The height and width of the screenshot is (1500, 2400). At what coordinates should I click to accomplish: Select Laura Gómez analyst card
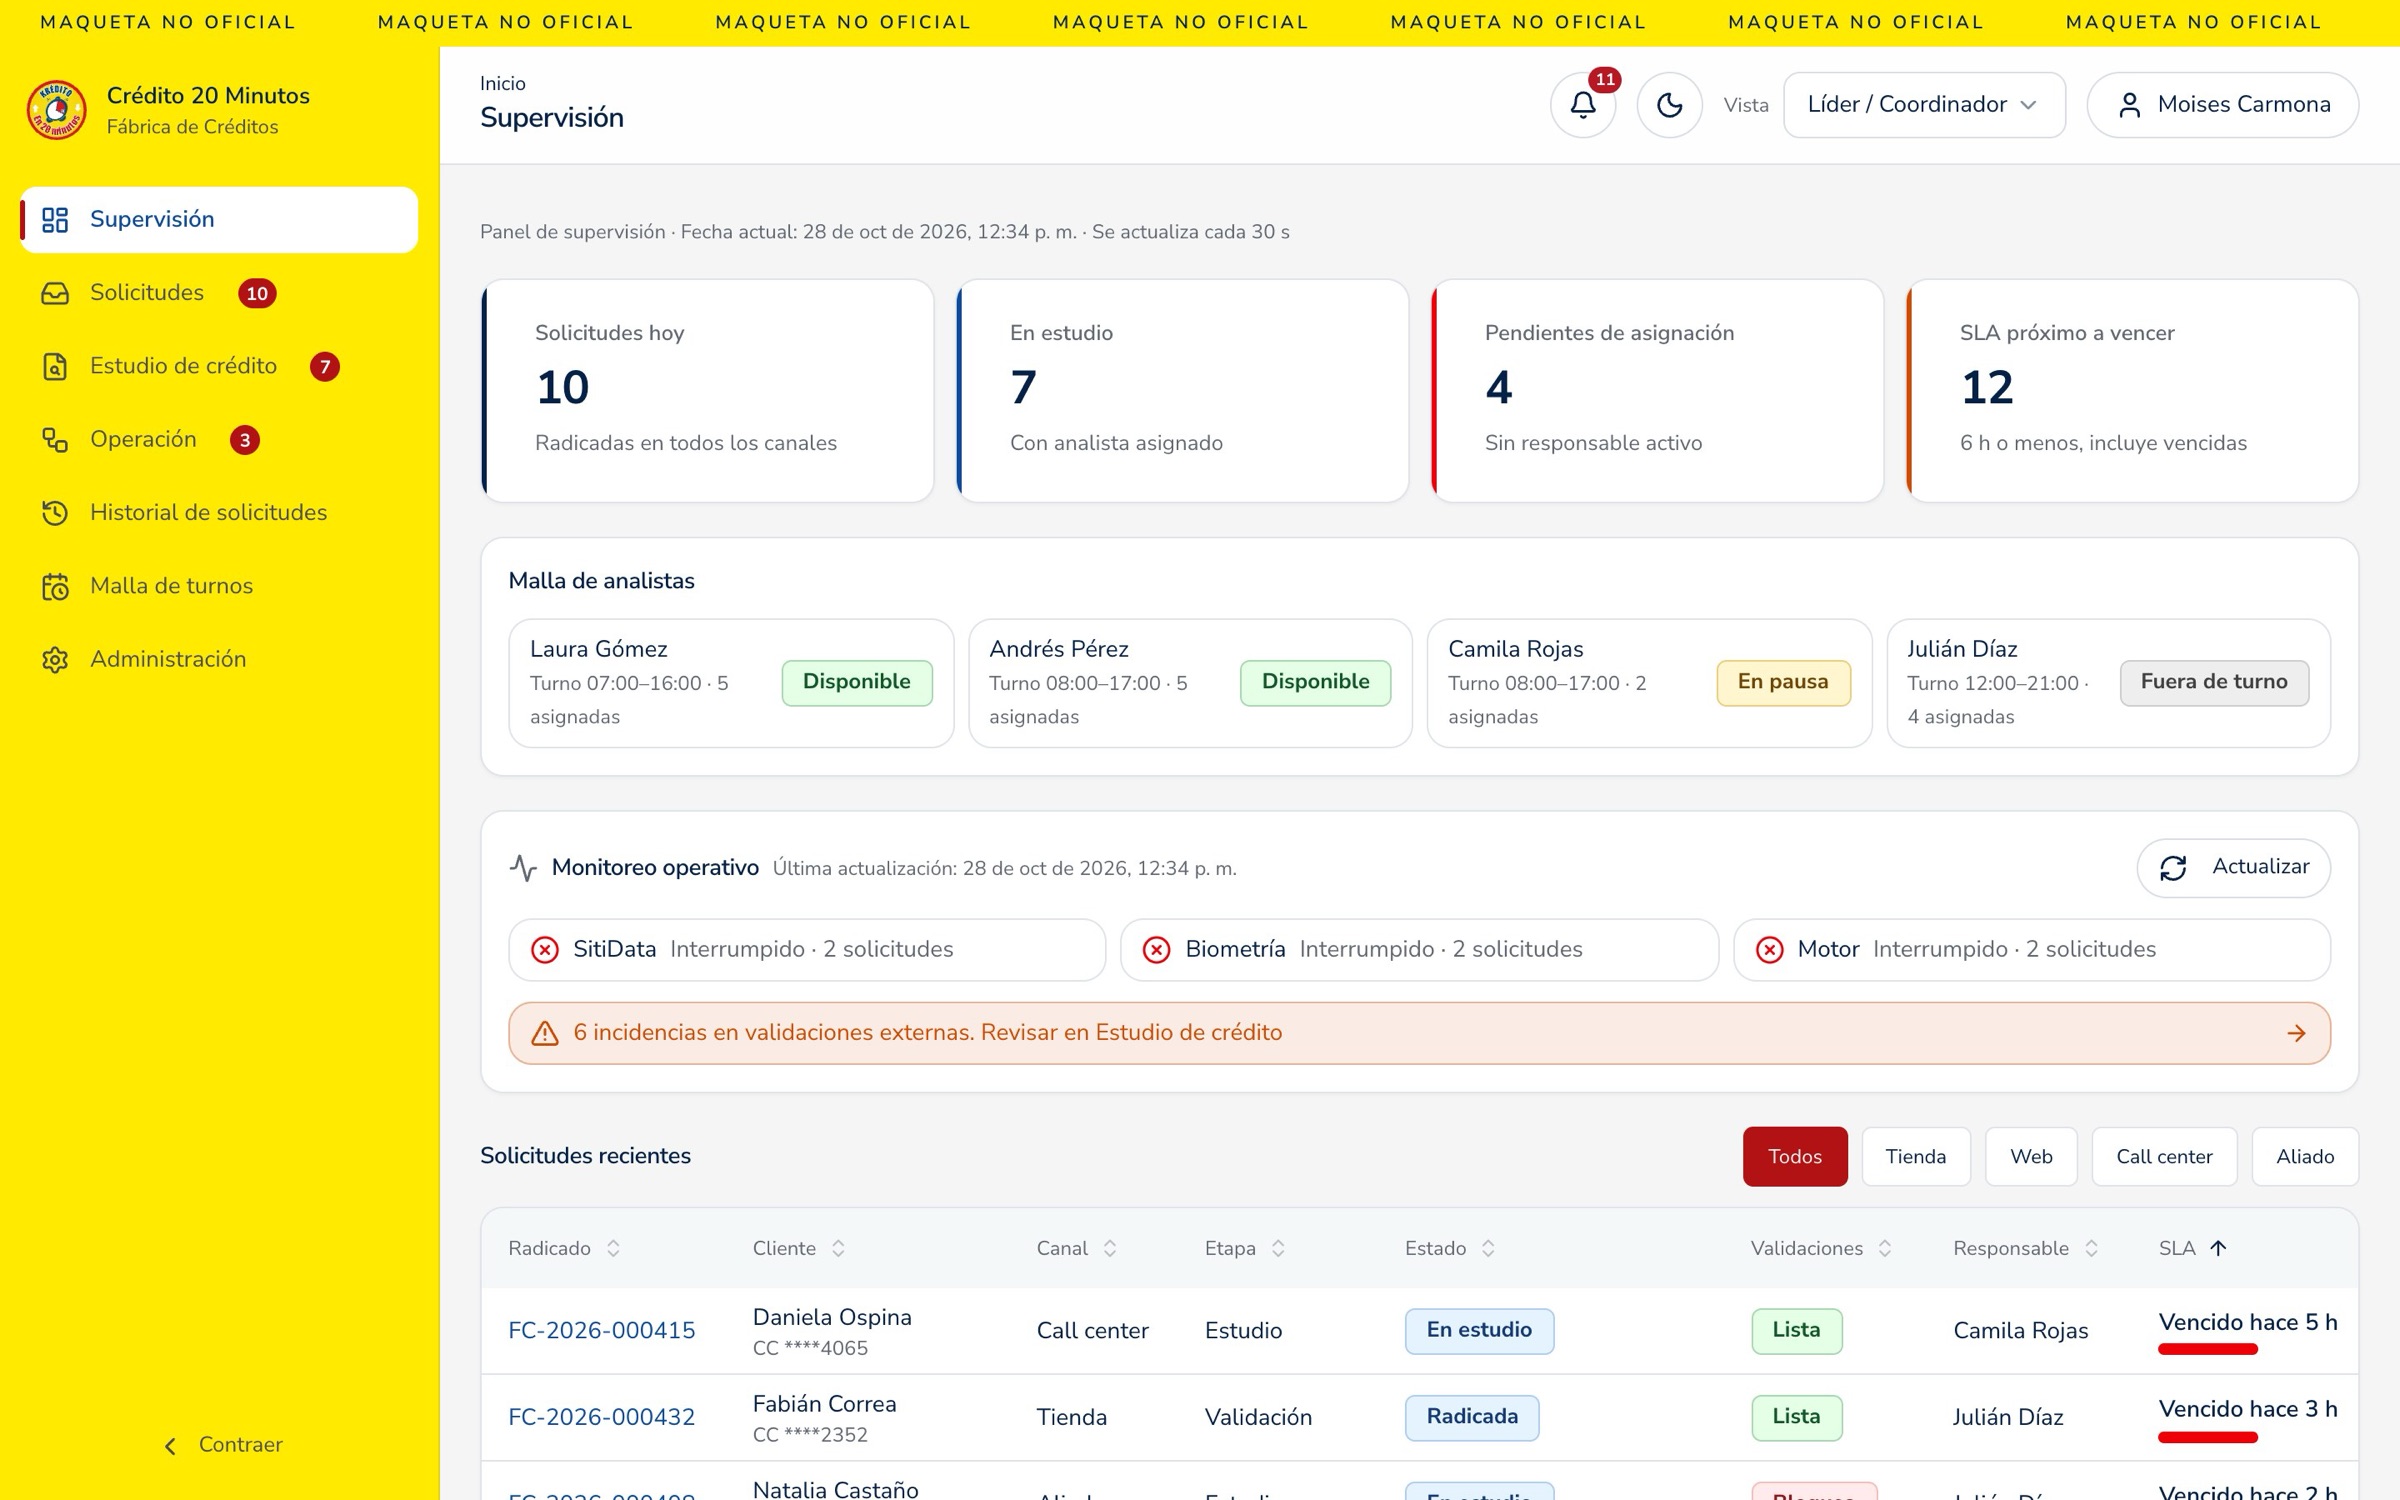(x=731, y=683)
